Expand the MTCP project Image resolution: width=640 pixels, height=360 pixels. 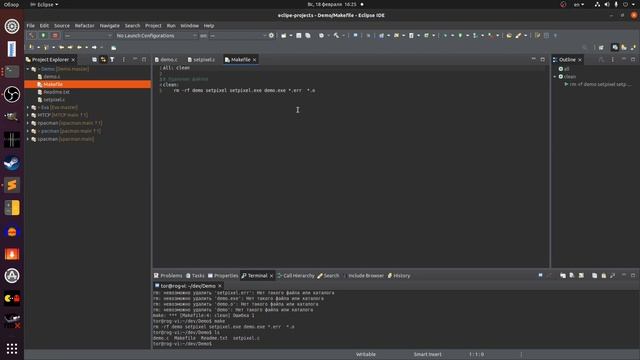click(28, 115)
